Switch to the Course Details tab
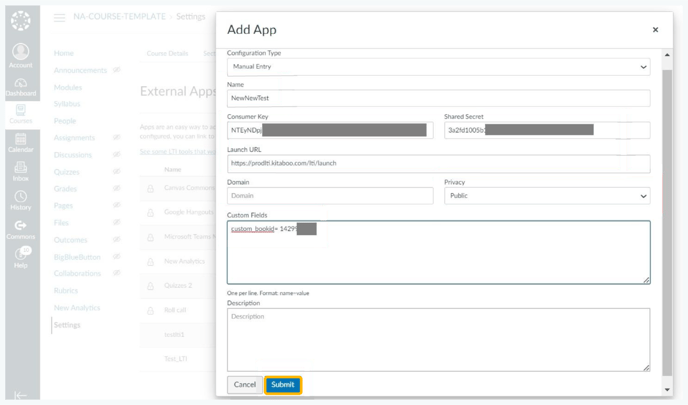Image resolution: width=688 pixels, height=405 pixels. click(167, 53)
